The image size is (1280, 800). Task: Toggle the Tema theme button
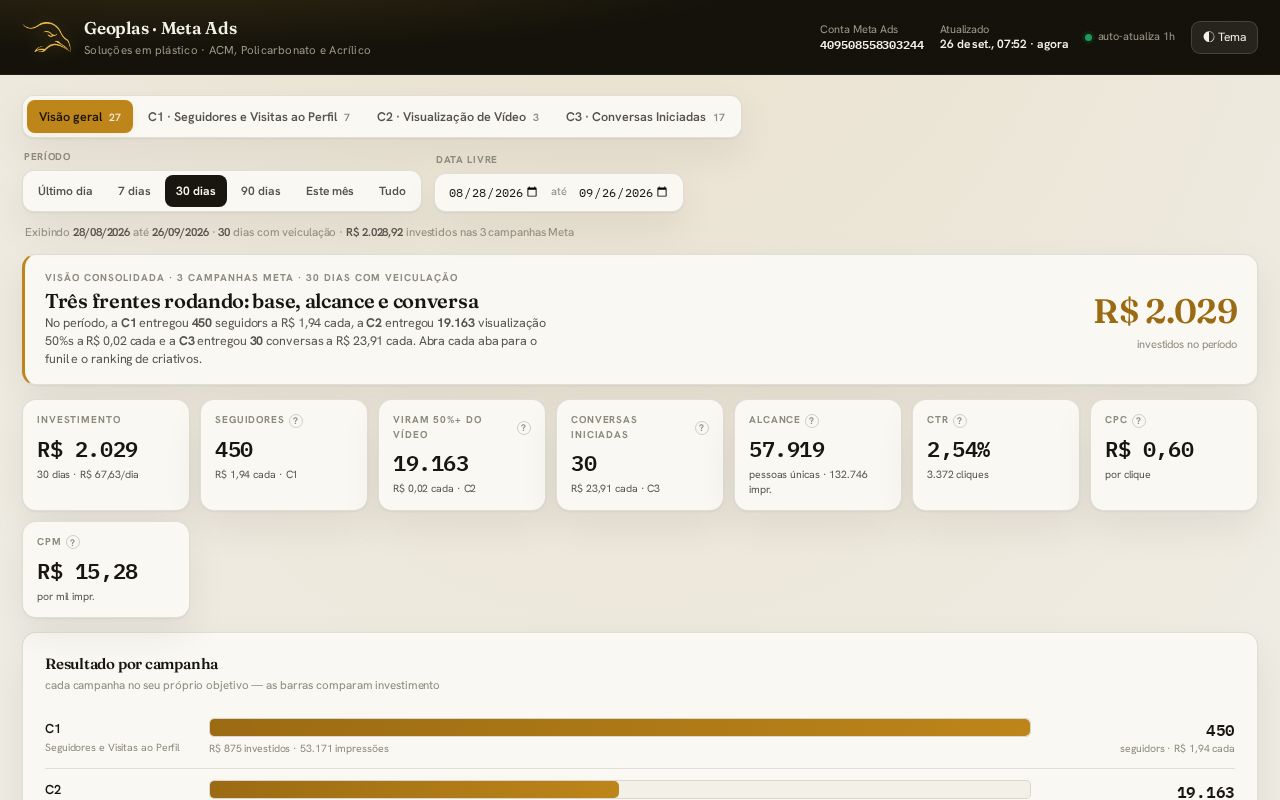pyautogui.click(x=1224, y=37)
